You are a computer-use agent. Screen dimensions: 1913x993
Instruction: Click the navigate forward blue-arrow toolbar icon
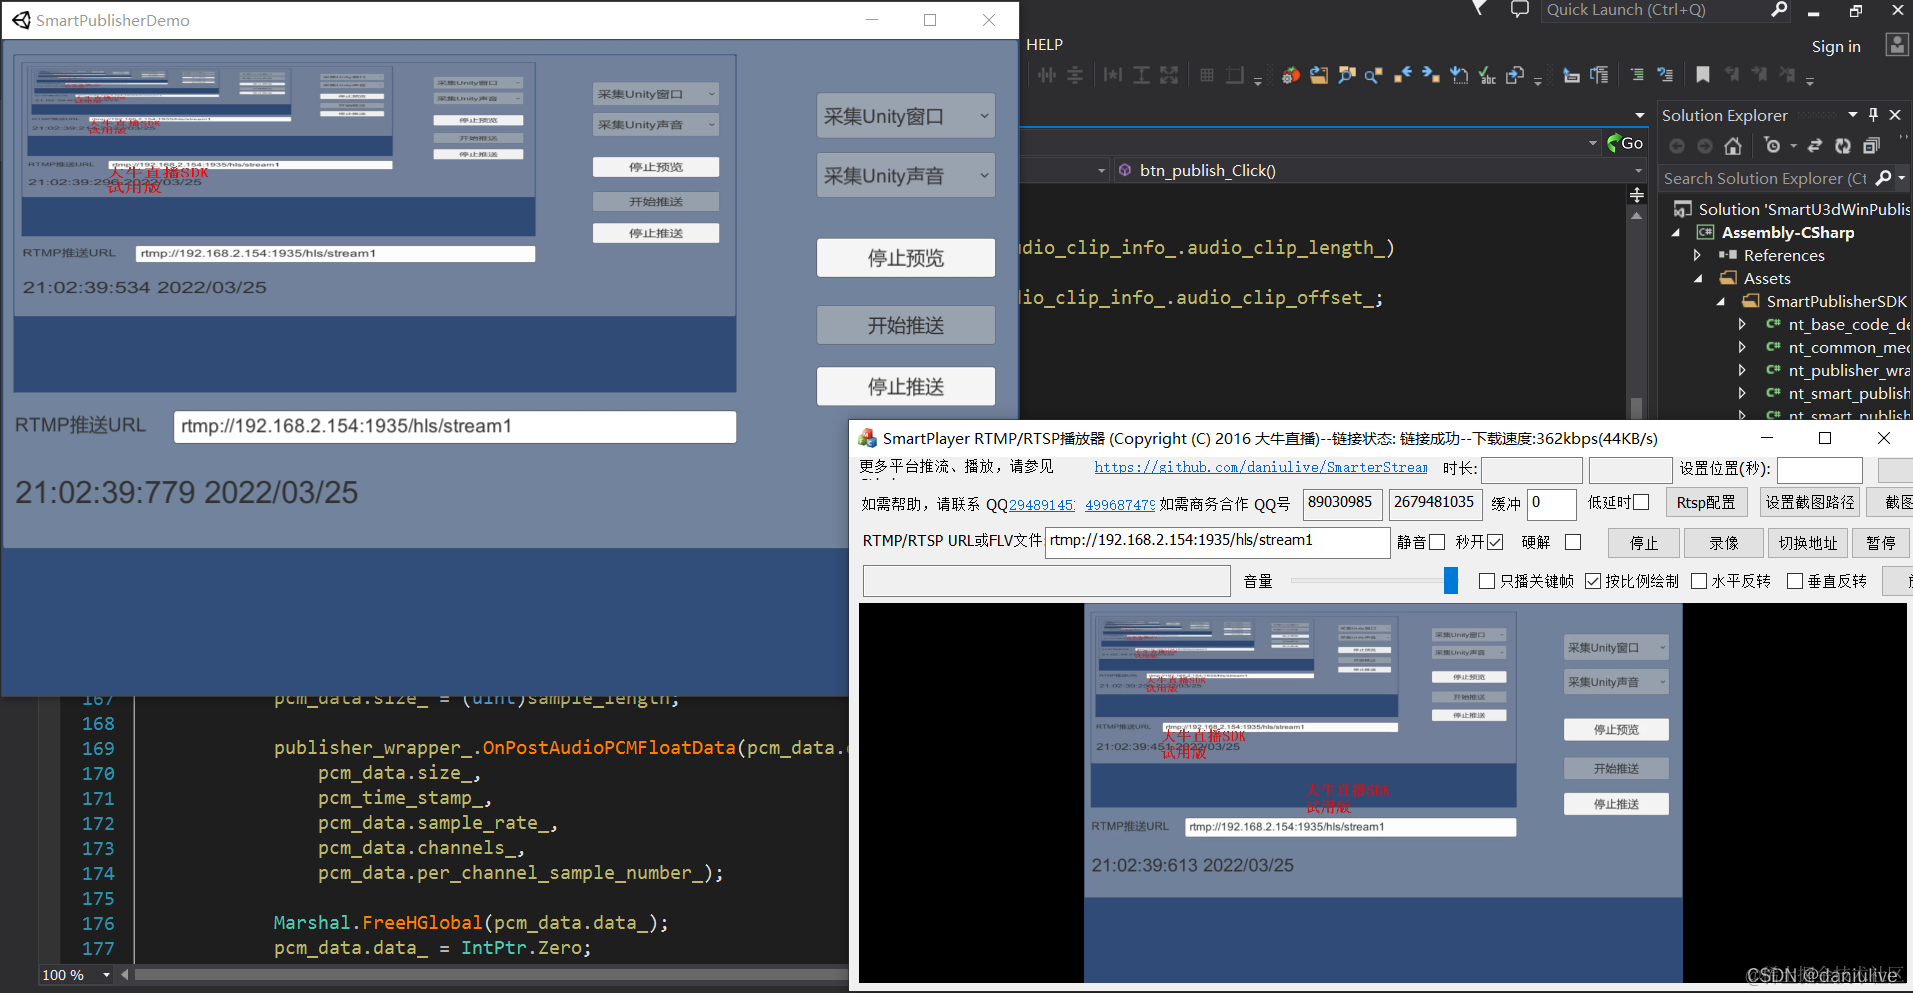tap(1431, 74)
